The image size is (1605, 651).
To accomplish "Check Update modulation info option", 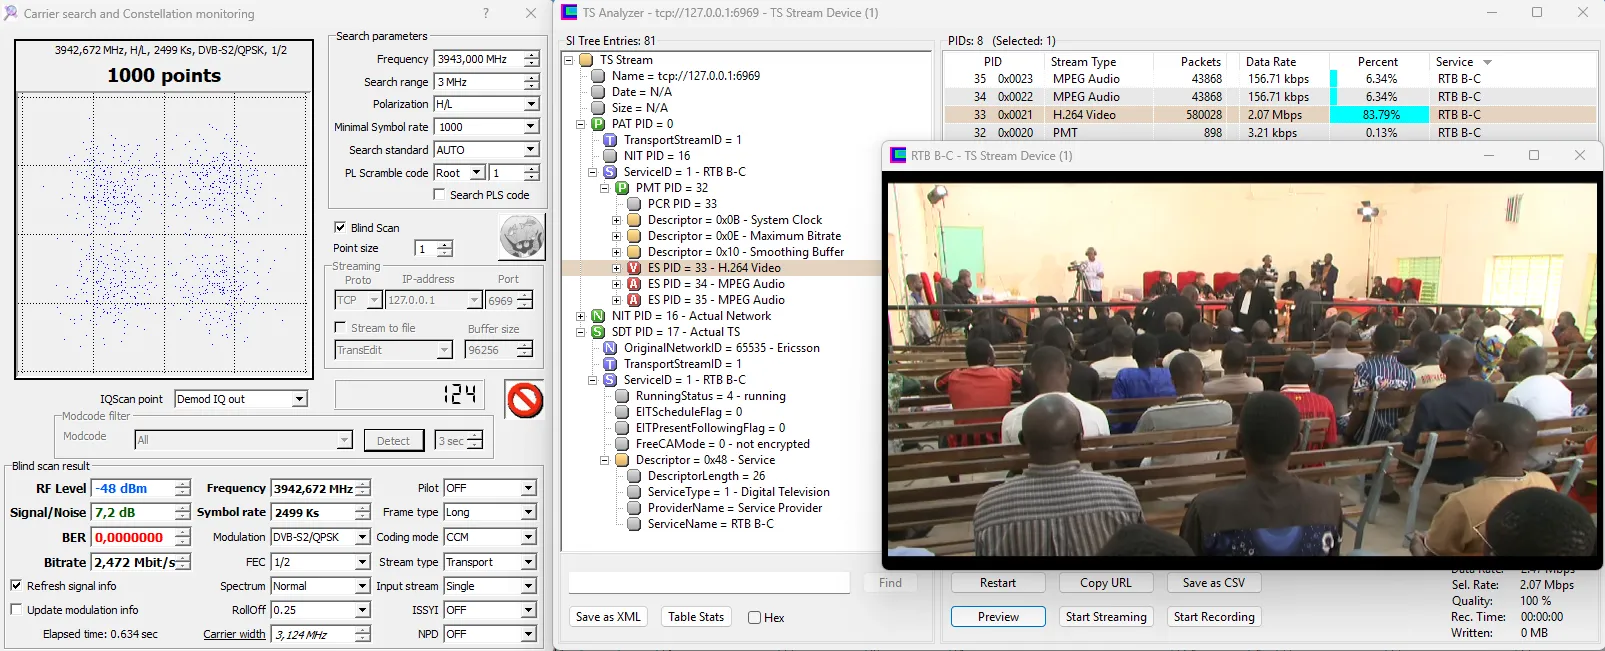I will pyautogui.click(x=16, y=610).
